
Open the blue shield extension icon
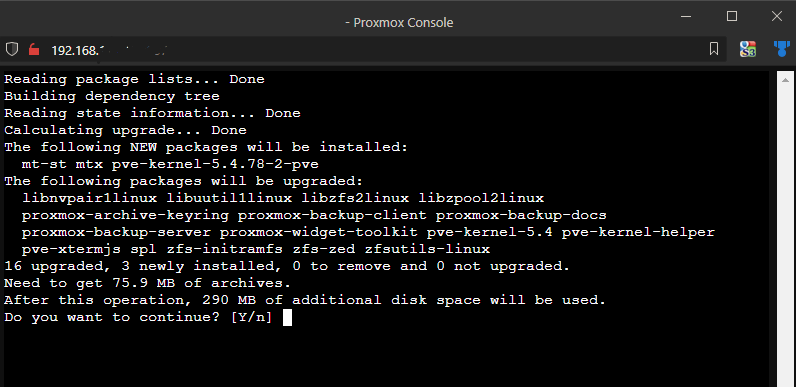click(x=782, y=49)
